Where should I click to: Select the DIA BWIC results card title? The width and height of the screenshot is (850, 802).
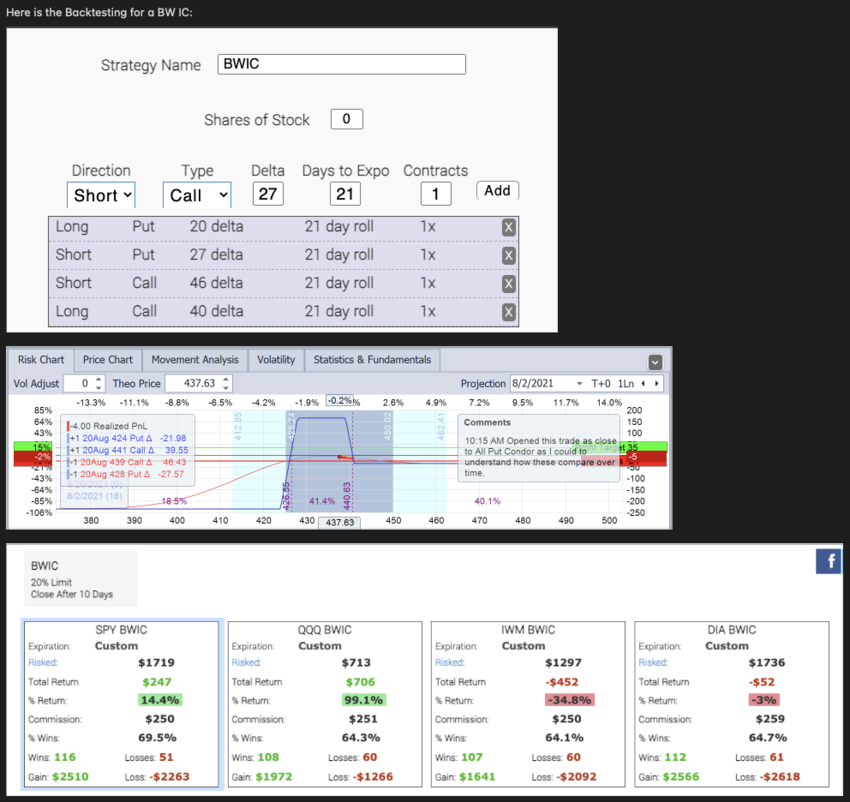(731, 630)
